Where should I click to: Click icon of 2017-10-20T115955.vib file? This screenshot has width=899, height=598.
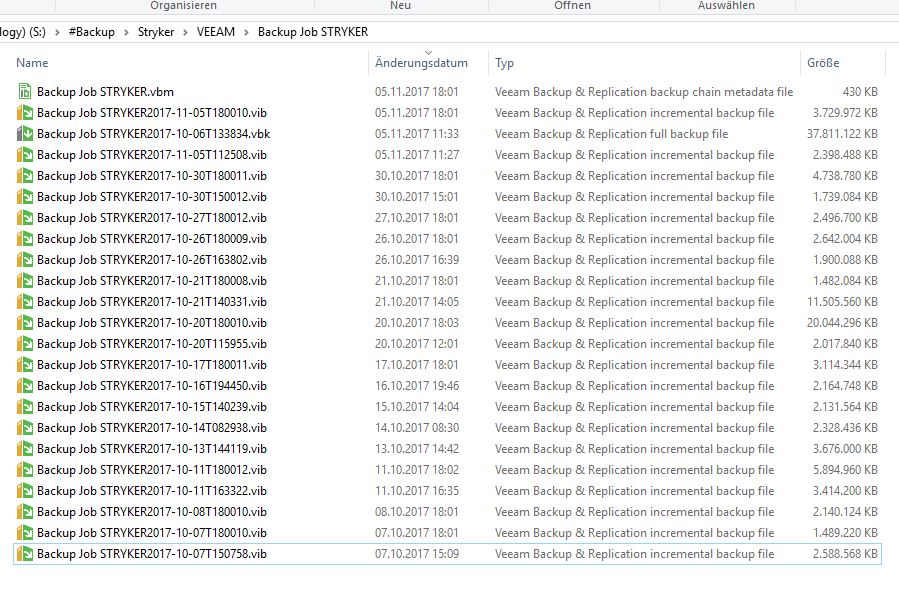(x=25, y=344)
